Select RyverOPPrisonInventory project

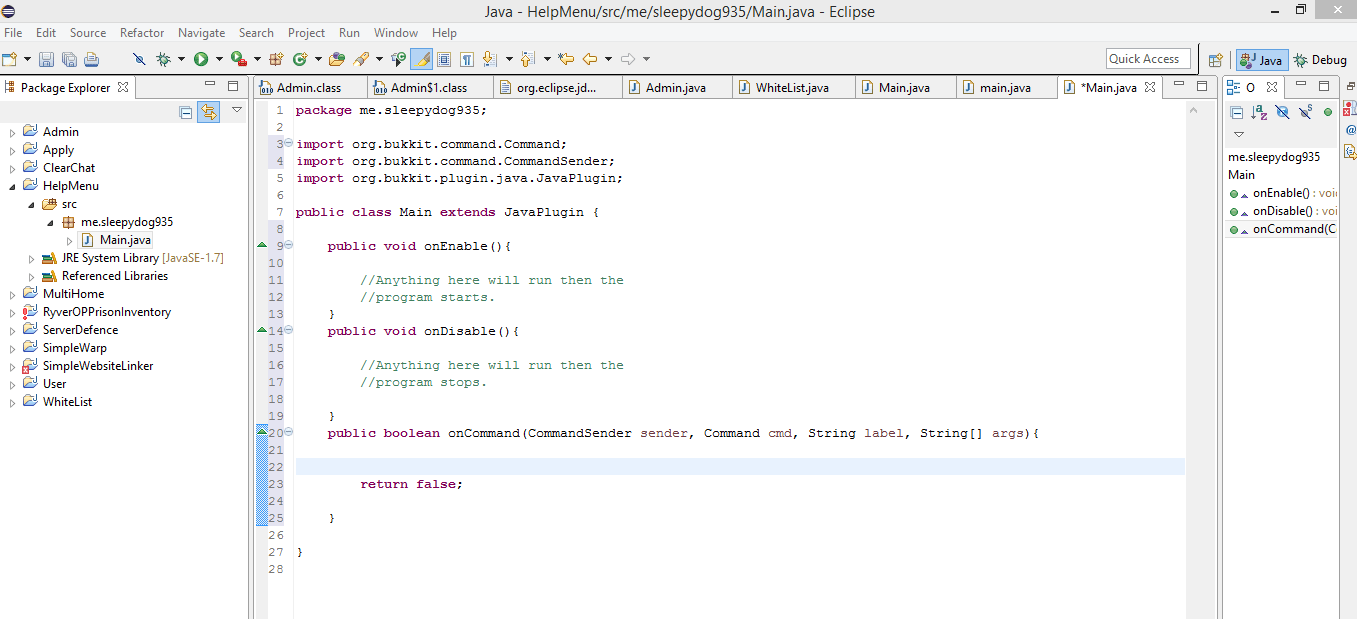pos(106,312)
